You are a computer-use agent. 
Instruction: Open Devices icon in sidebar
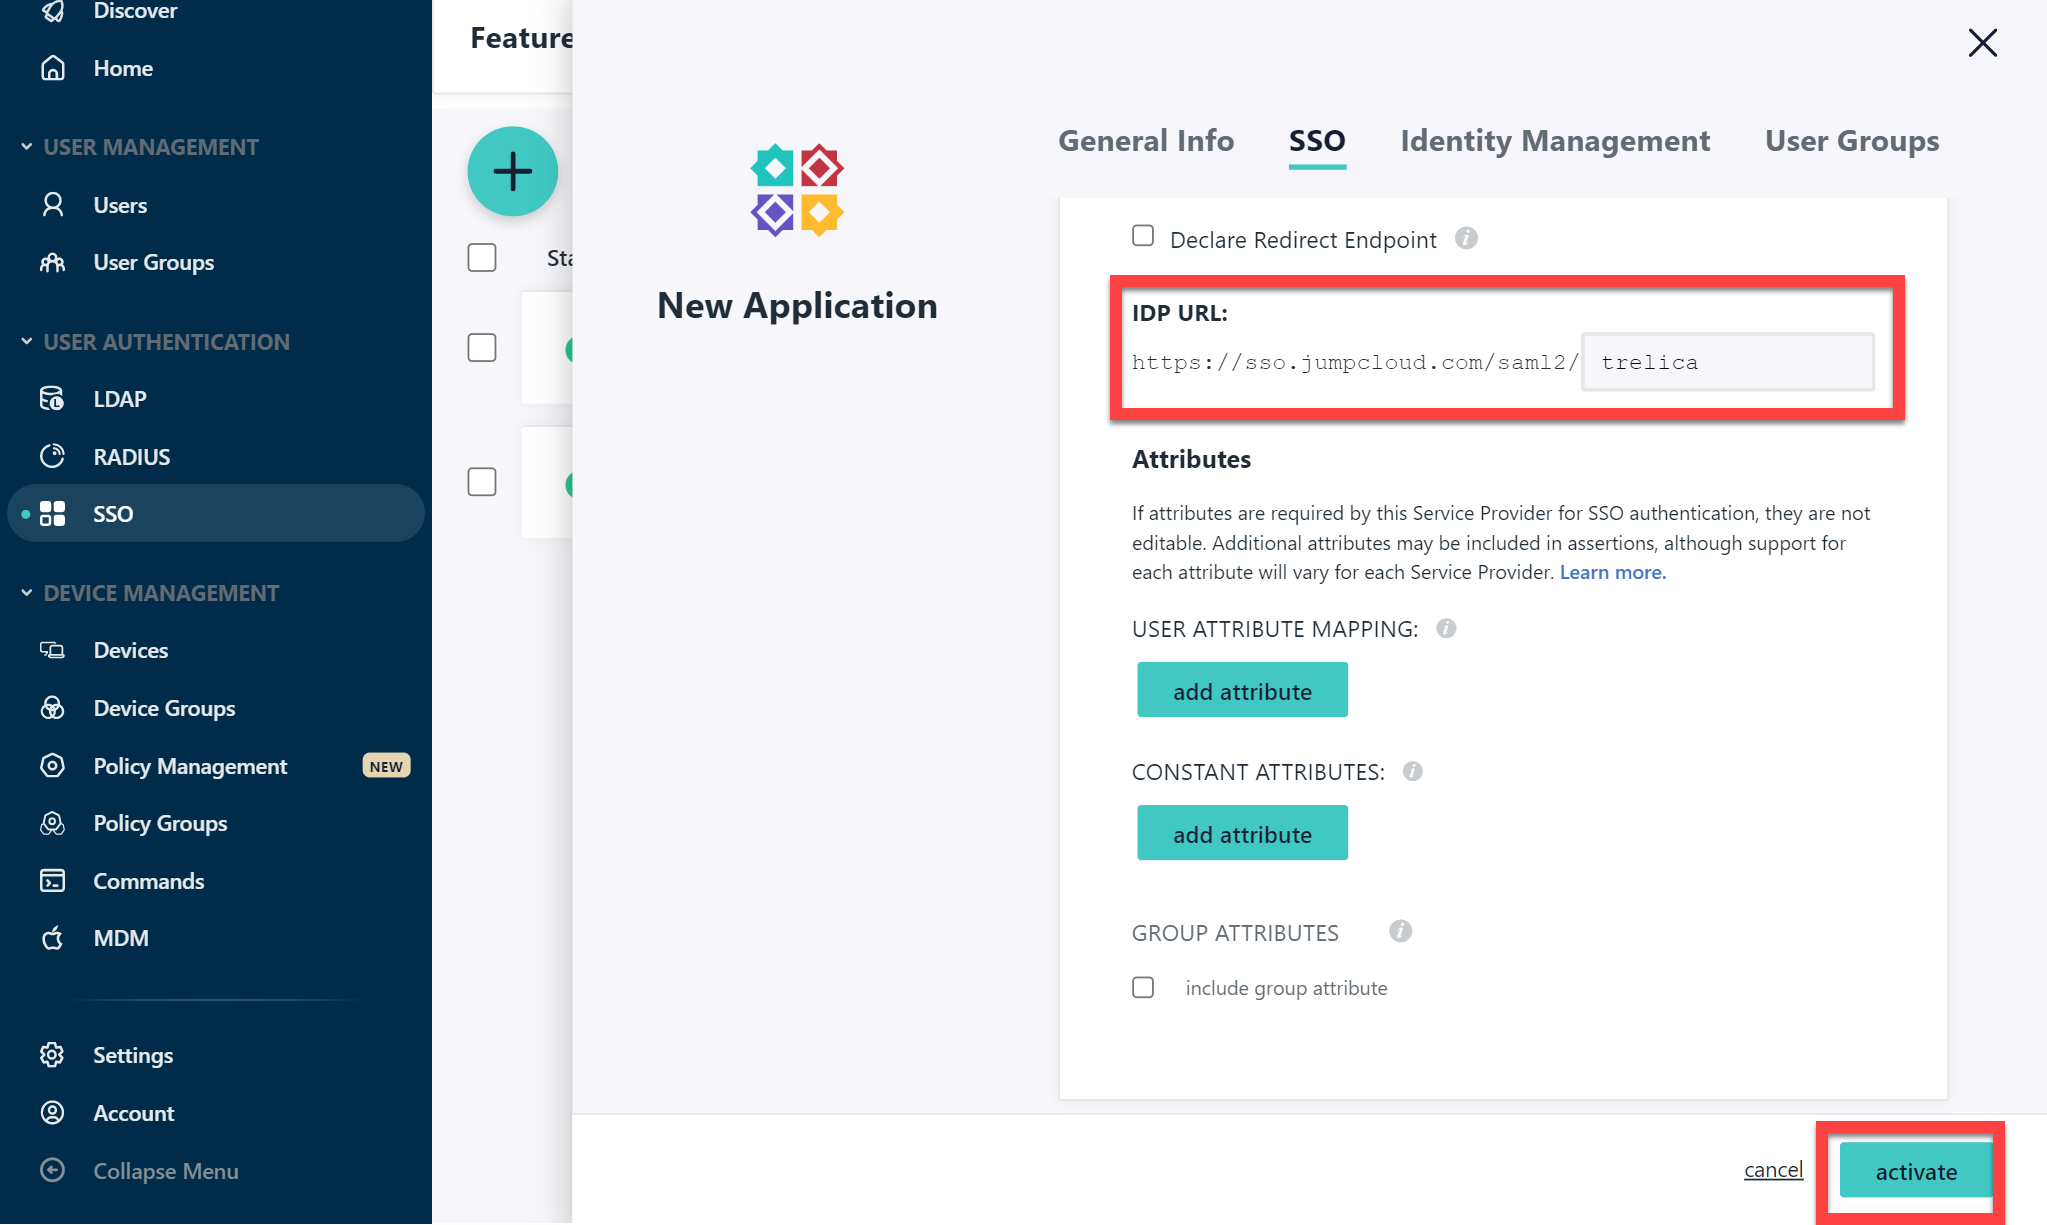53,650
